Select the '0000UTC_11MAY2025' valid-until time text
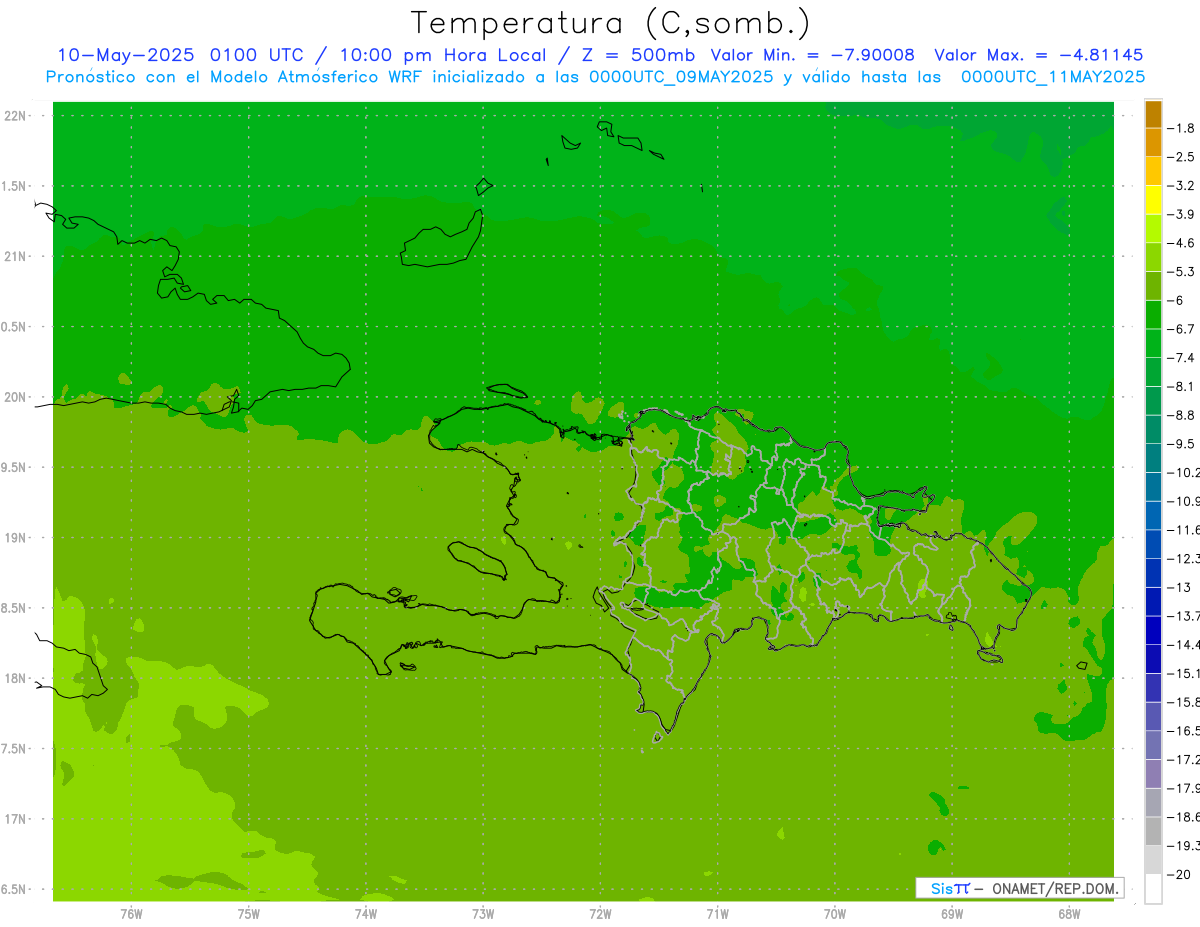1200x927 pixels. (x=1052, y=76)
